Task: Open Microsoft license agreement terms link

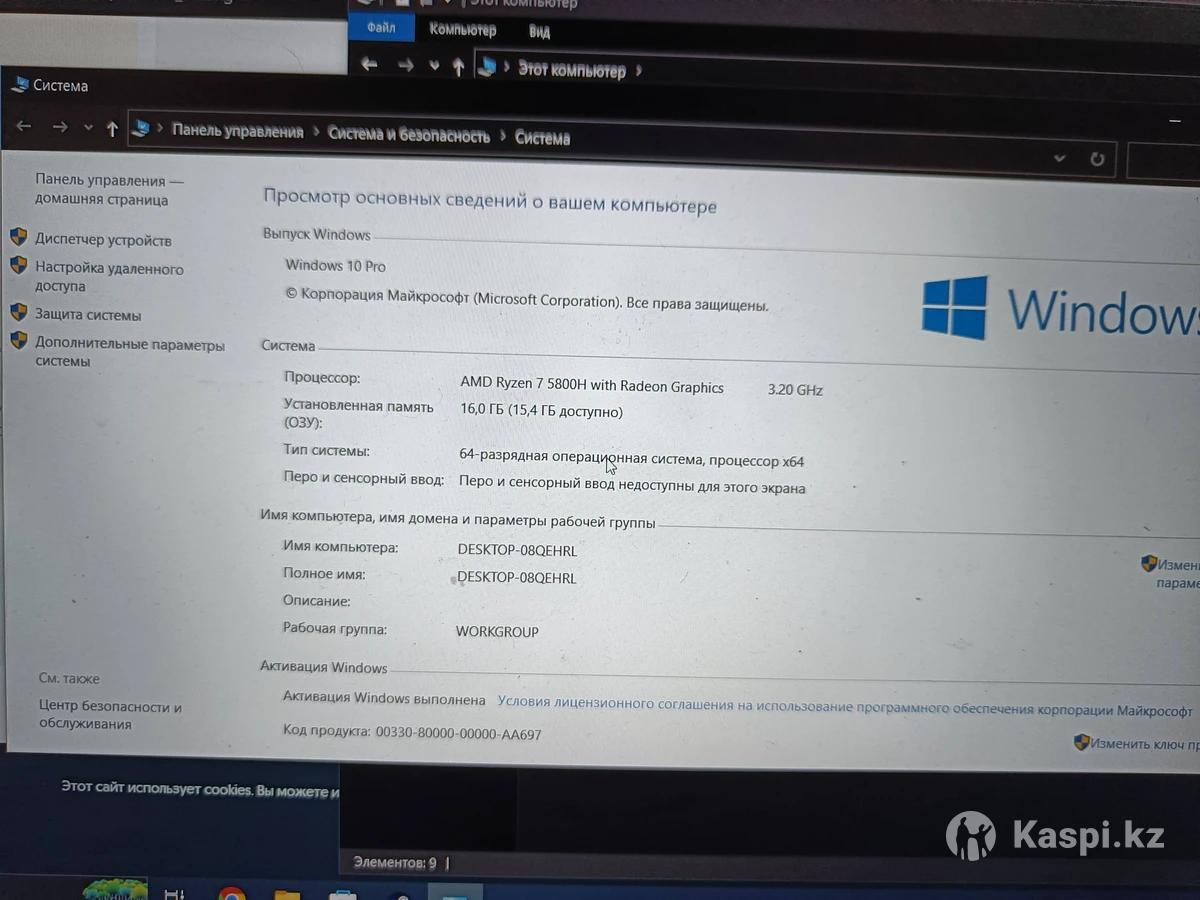Action: [x=845, y=707]
